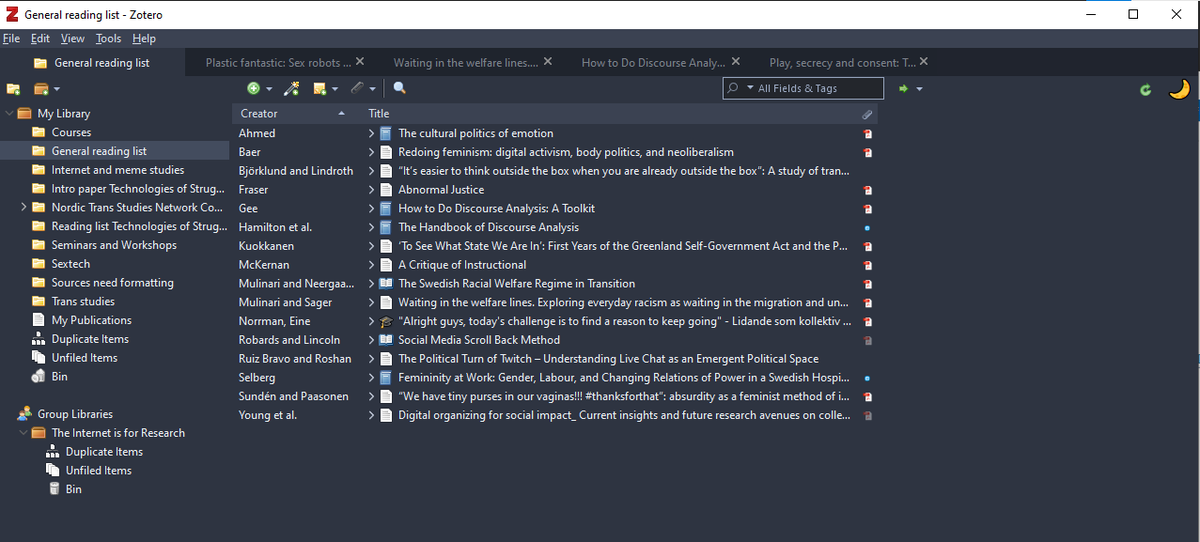Click the Add Item by Identifier wand
Screen dimensions: 1200x542
tap(292, 89)
